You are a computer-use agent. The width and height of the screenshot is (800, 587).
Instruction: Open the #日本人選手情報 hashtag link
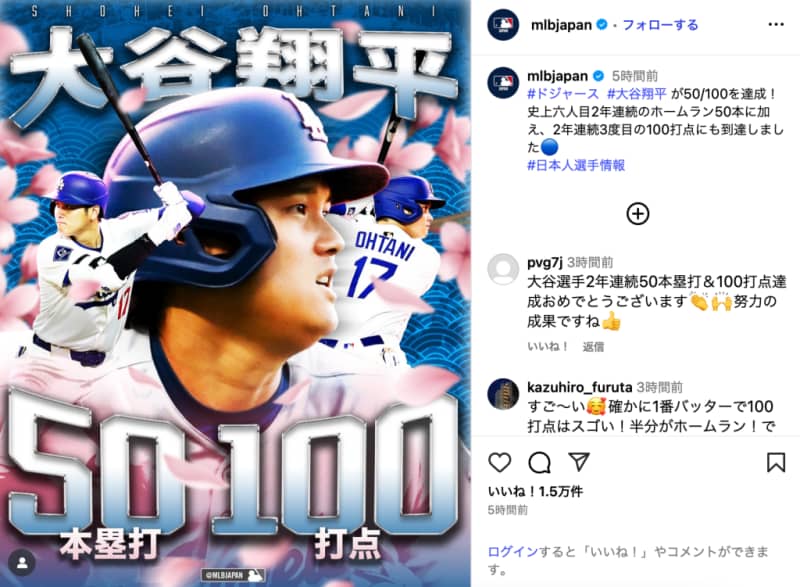[x=576, y=165]
